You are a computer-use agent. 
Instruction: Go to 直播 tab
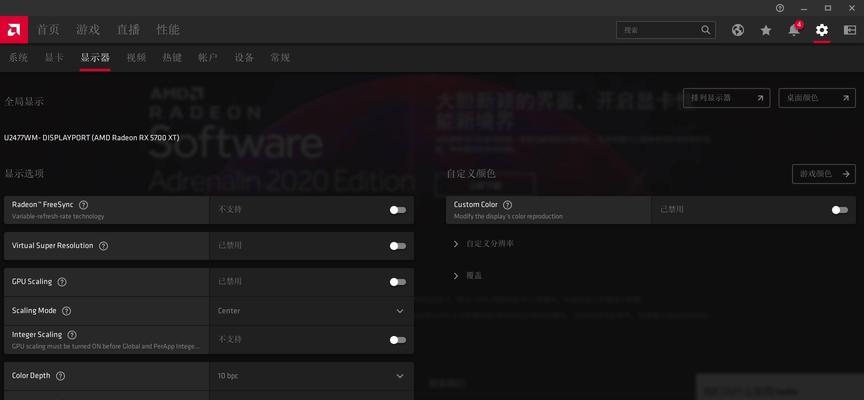[x=128, y=30]
